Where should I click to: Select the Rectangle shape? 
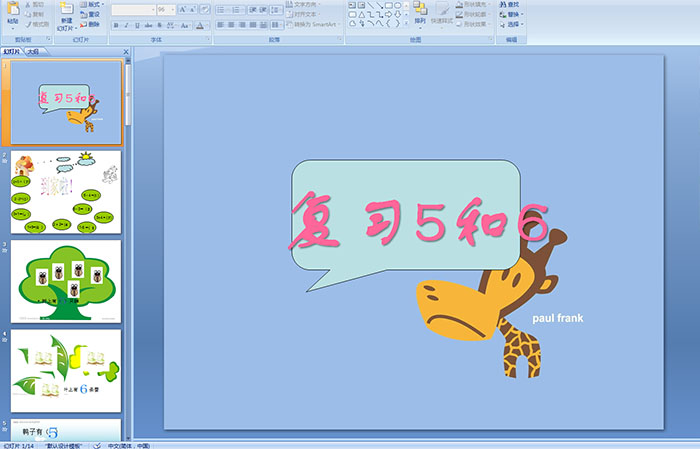pyautogui.click(x=388, y=5)
